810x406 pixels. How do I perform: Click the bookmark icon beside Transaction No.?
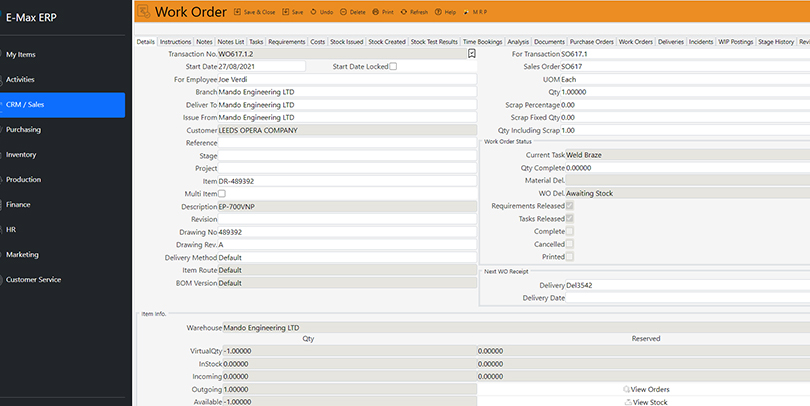coord(471,54)
